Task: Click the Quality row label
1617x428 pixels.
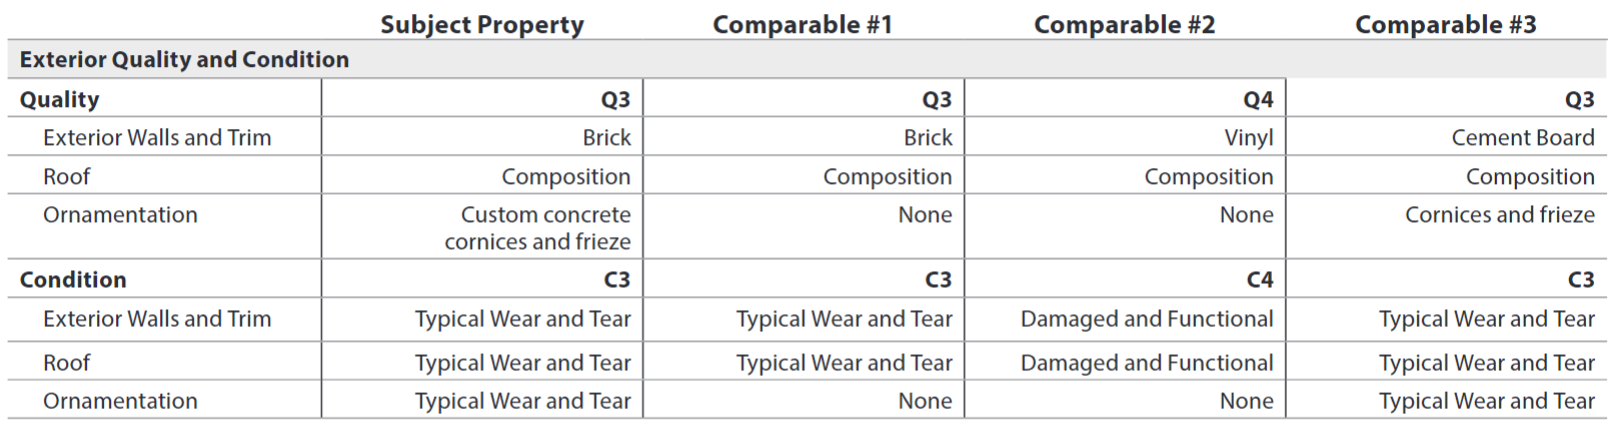Action: coord(59,99)
